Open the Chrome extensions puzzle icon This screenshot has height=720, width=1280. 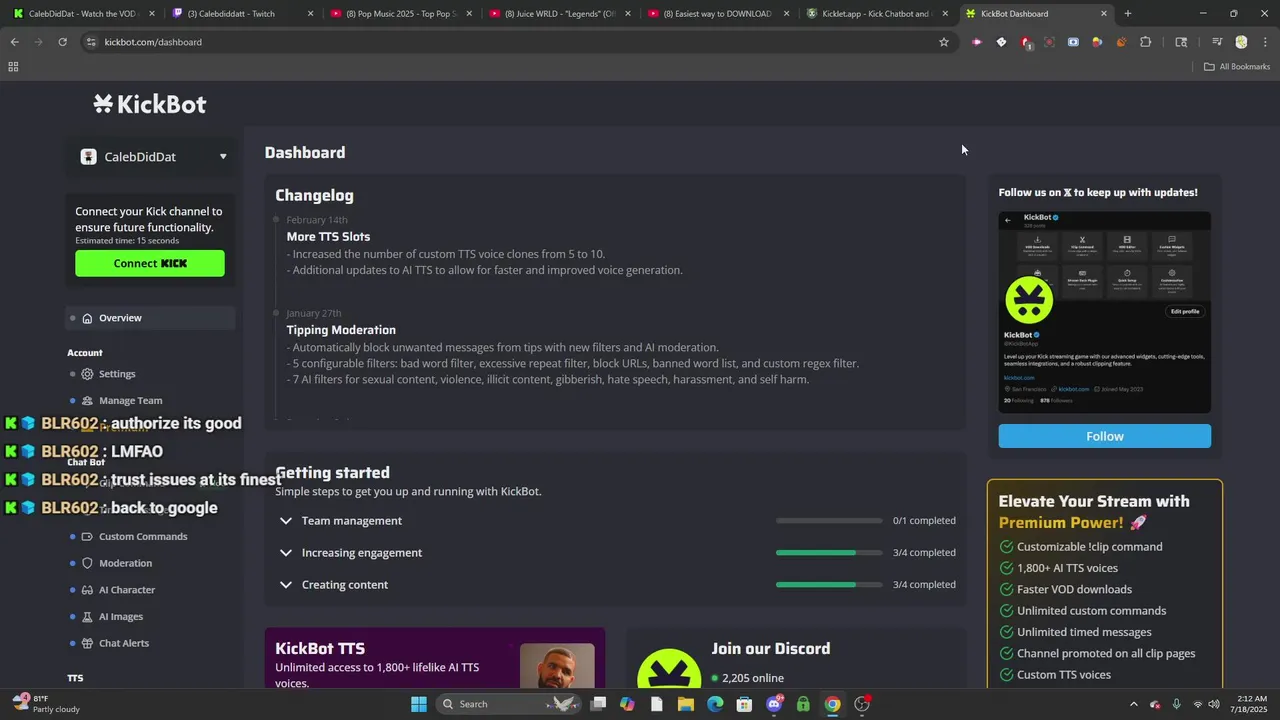(1146, 42)
